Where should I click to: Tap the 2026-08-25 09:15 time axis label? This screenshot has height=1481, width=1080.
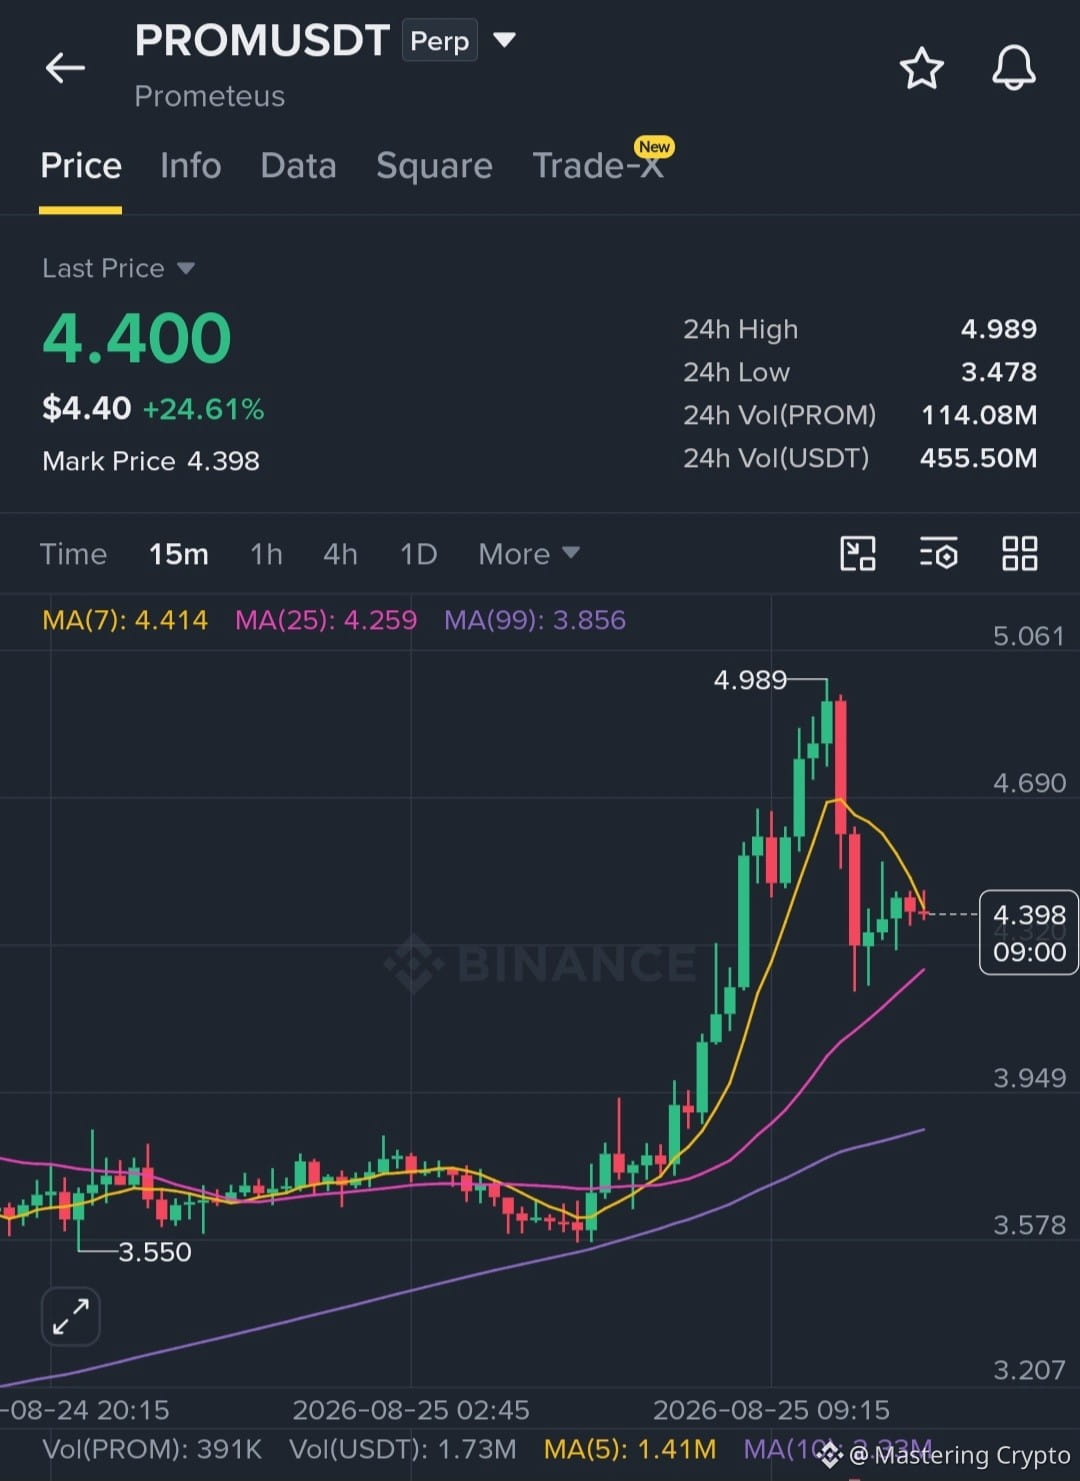pyautogui.click(x=771, y=1410)
